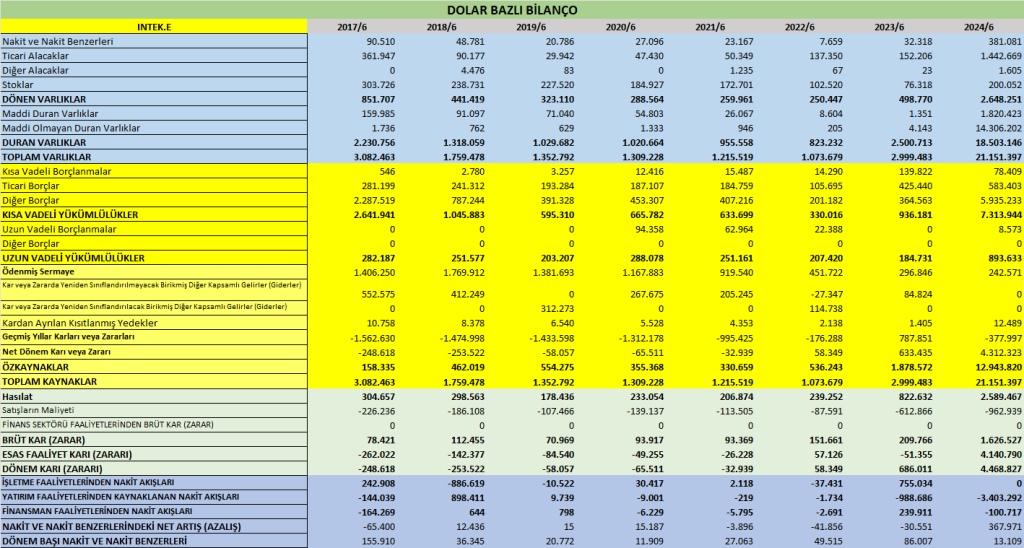Select other payables value 5.935.233

[x=999, y=200]
